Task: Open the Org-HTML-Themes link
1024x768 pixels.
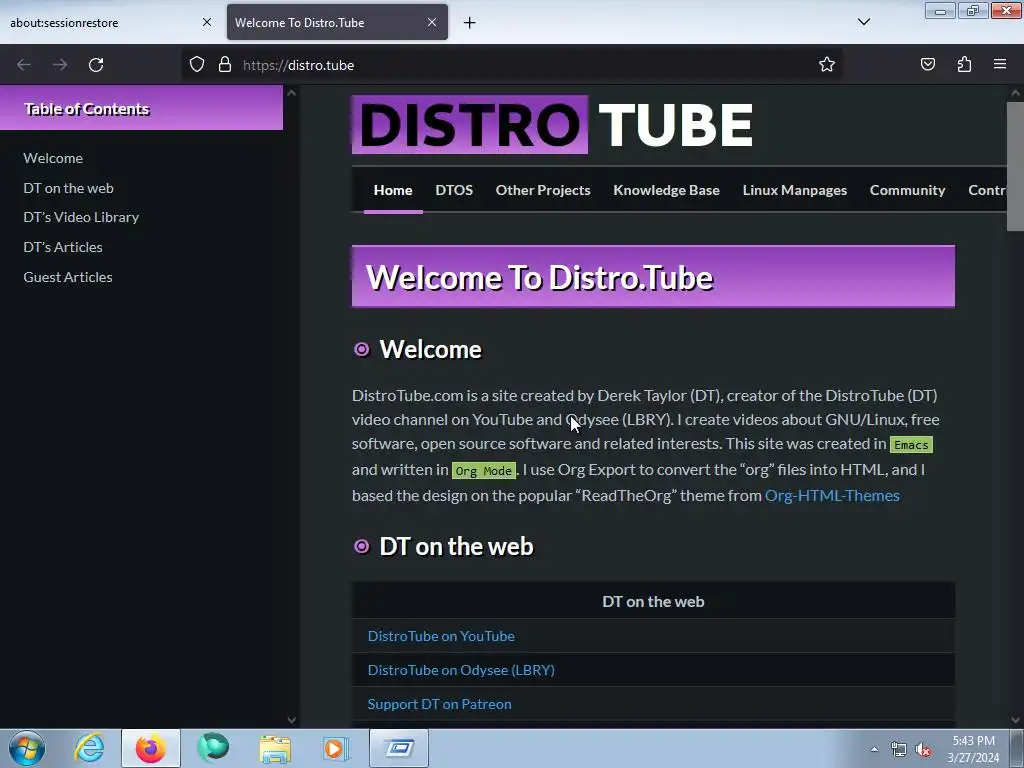Action: click(832, 496)
